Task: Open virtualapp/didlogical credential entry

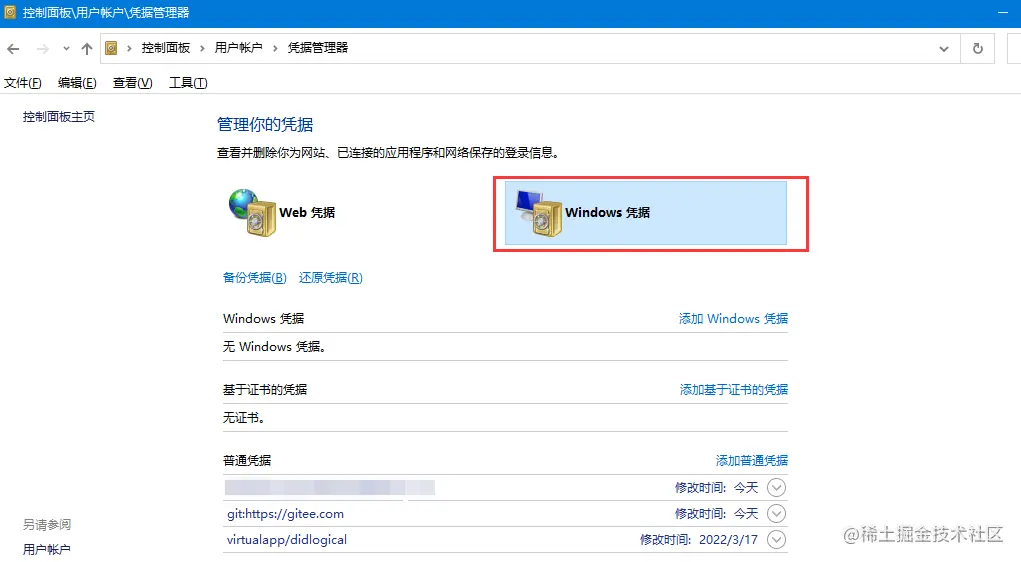Action: tap(287, 540)
